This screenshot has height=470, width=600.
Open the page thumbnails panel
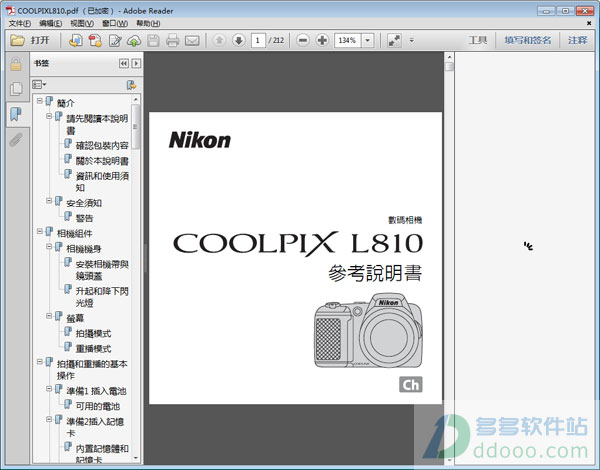16,89
